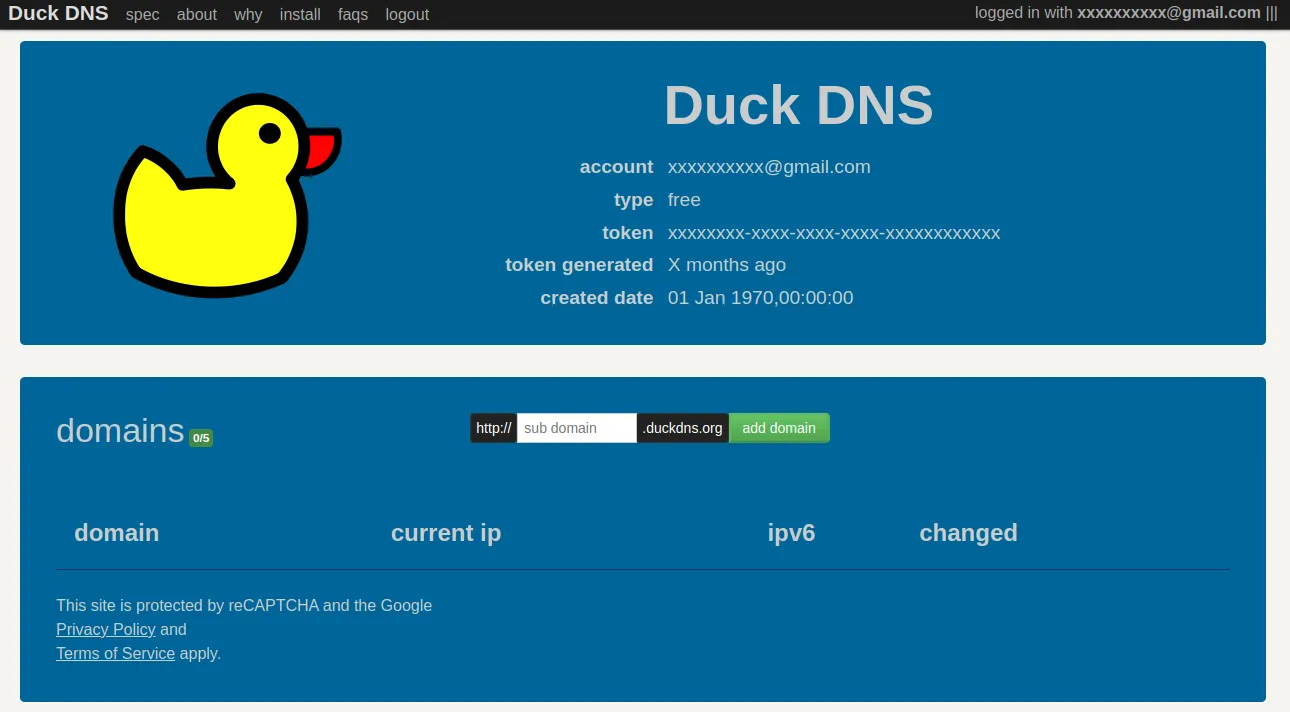The height and width of the screenshot is (712, 1290).
Task: Open the Terms of Service link
Action: 115,653
